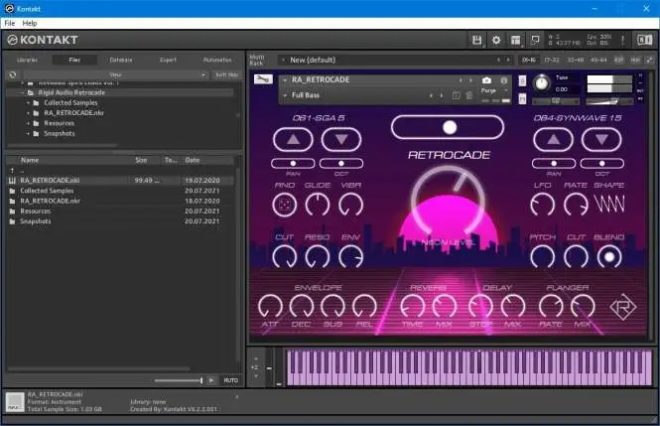
Task: Click the down arrow under OB1-SGA 5
Action: click(341, 139)
